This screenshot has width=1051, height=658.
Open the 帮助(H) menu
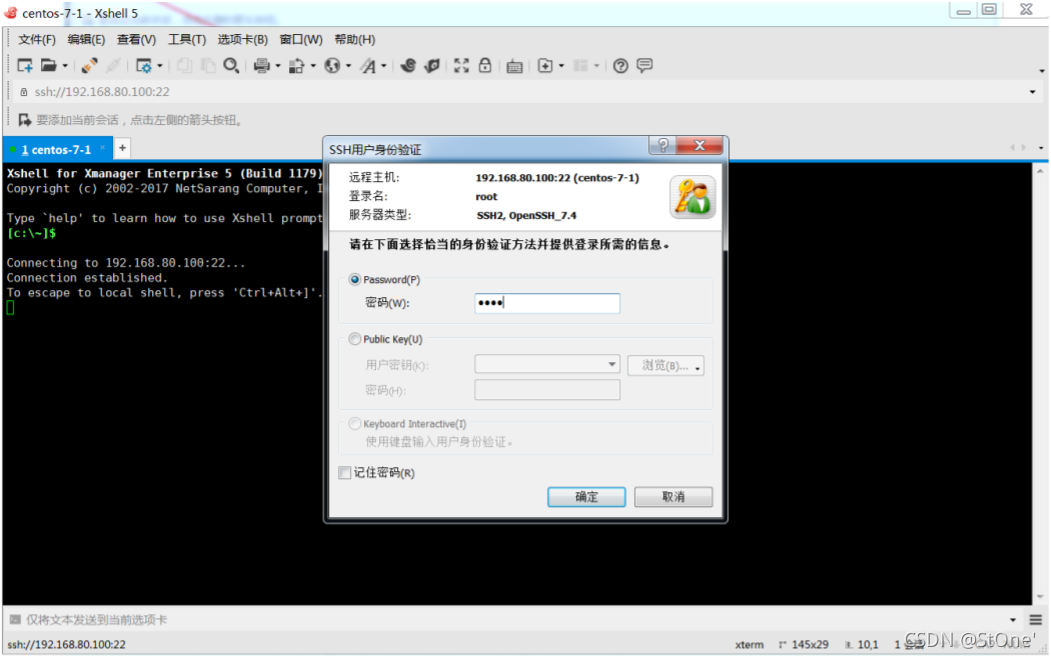355,40
